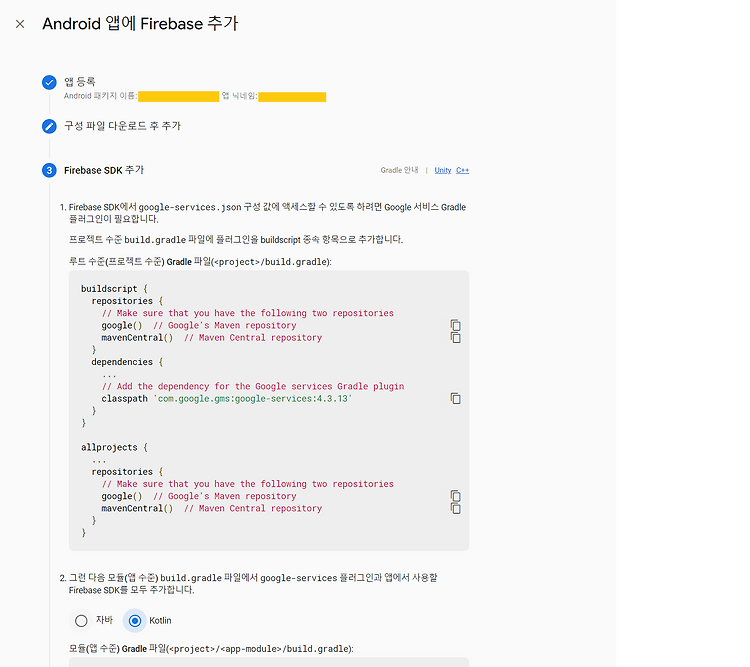Screen dimensions: 750x667
Task: Close the Add Firebase to Android dialog
Action: pos(20,24)
